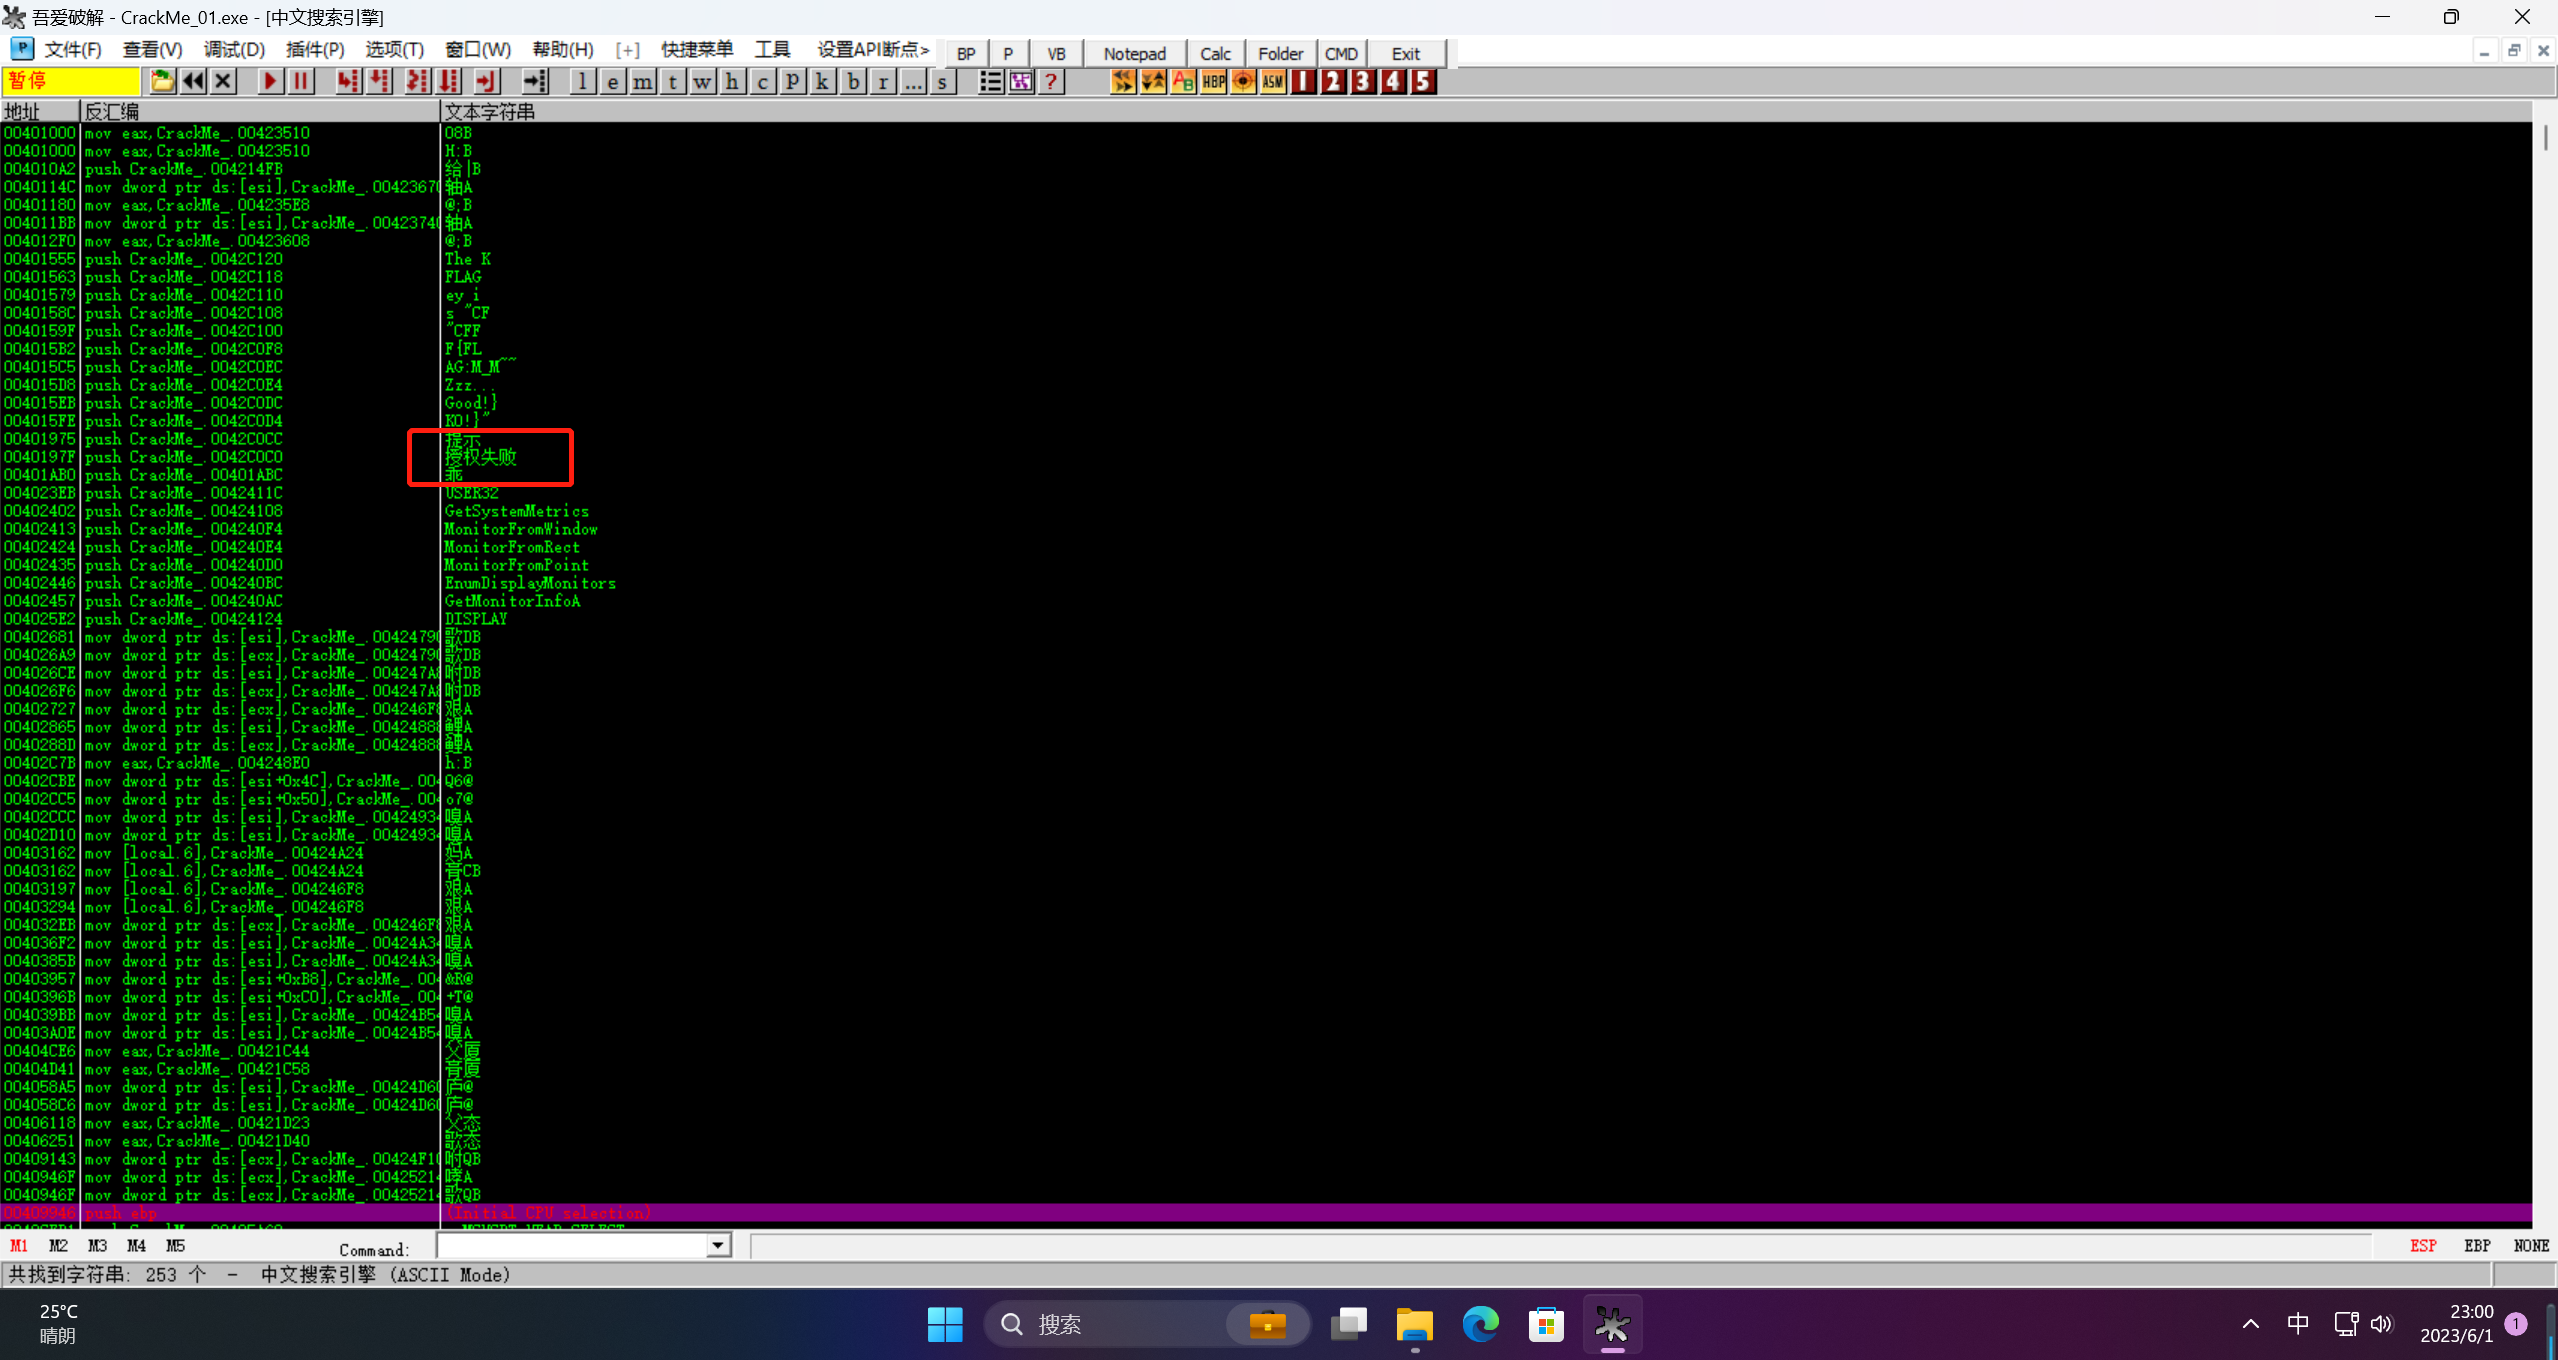Click the Run program play icon
The image size is (2558, 1360).
pos(269,82)
